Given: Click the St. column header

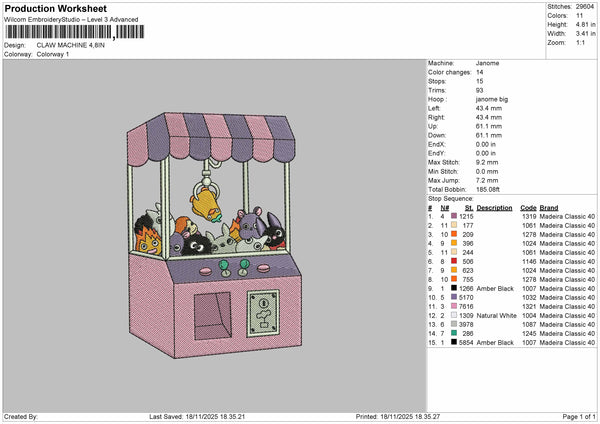Looking at the screenshot, I should click(x=469, y=208).
